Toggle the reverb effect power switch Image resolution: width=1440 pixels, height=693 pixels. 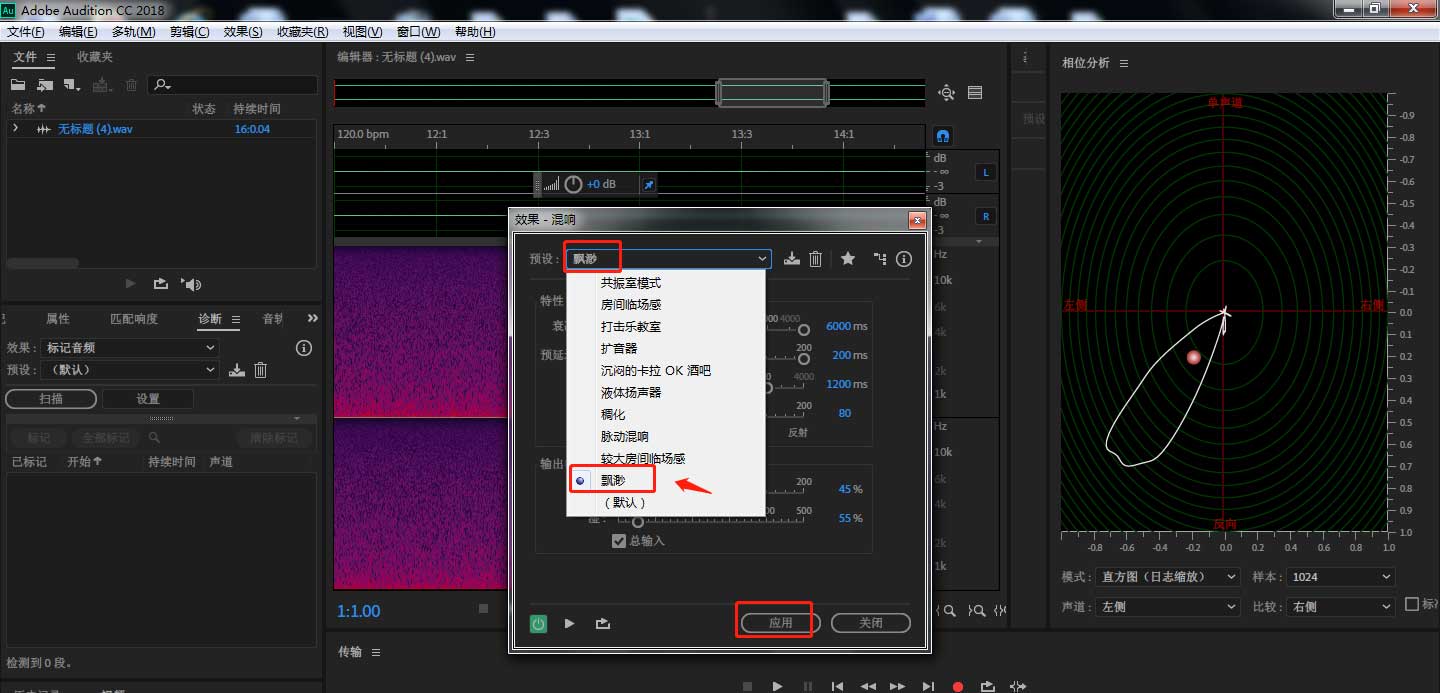(537, 623)
